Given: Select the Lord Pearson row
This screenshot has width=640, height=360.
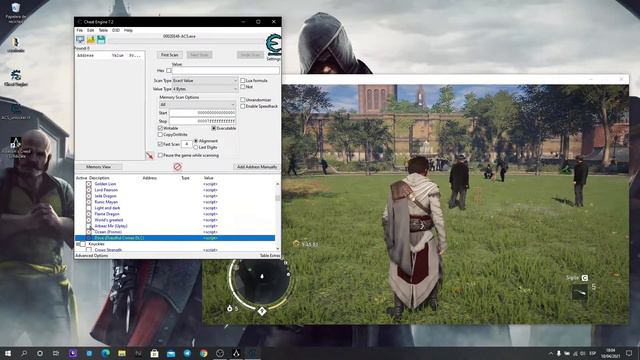Looking at the screenshot, I should click(x=175, y=190).
